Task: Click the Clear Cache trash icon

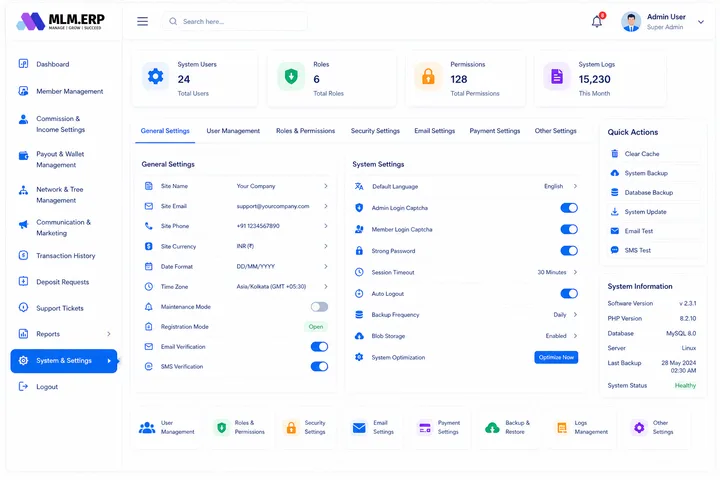Action: (x=614, y=153)
